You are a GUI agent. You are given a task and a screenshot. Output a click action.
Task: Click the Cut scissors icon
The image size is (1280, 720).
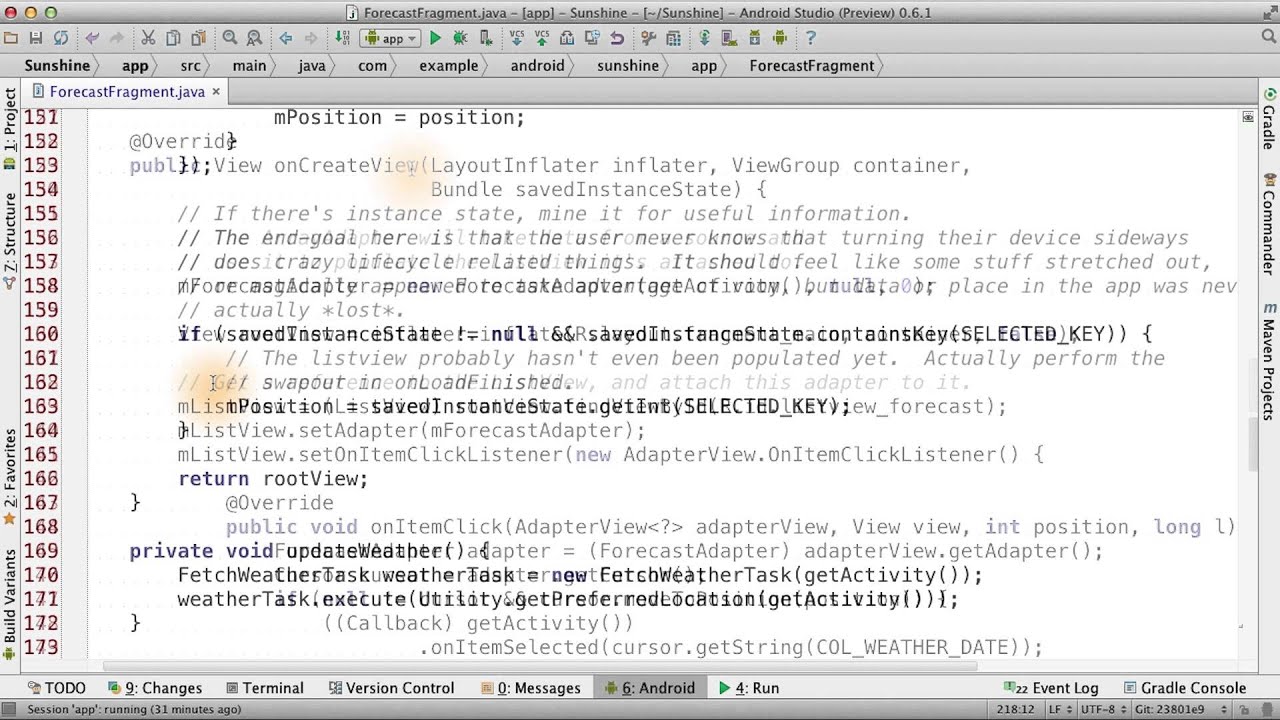pyautogui.click(x=148, y=38)
